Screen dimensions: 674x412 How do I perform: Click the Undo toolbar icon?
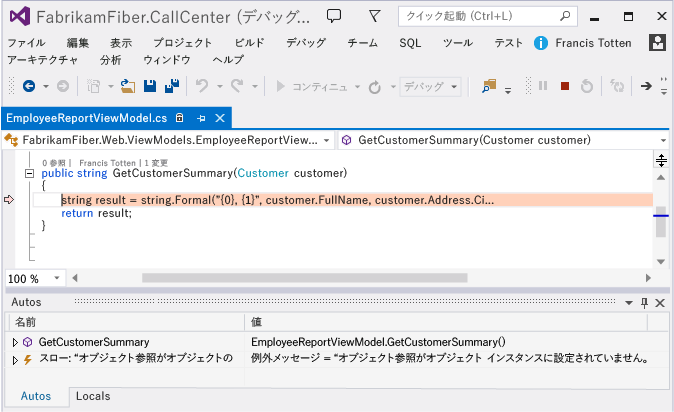(x=202, y=86)
